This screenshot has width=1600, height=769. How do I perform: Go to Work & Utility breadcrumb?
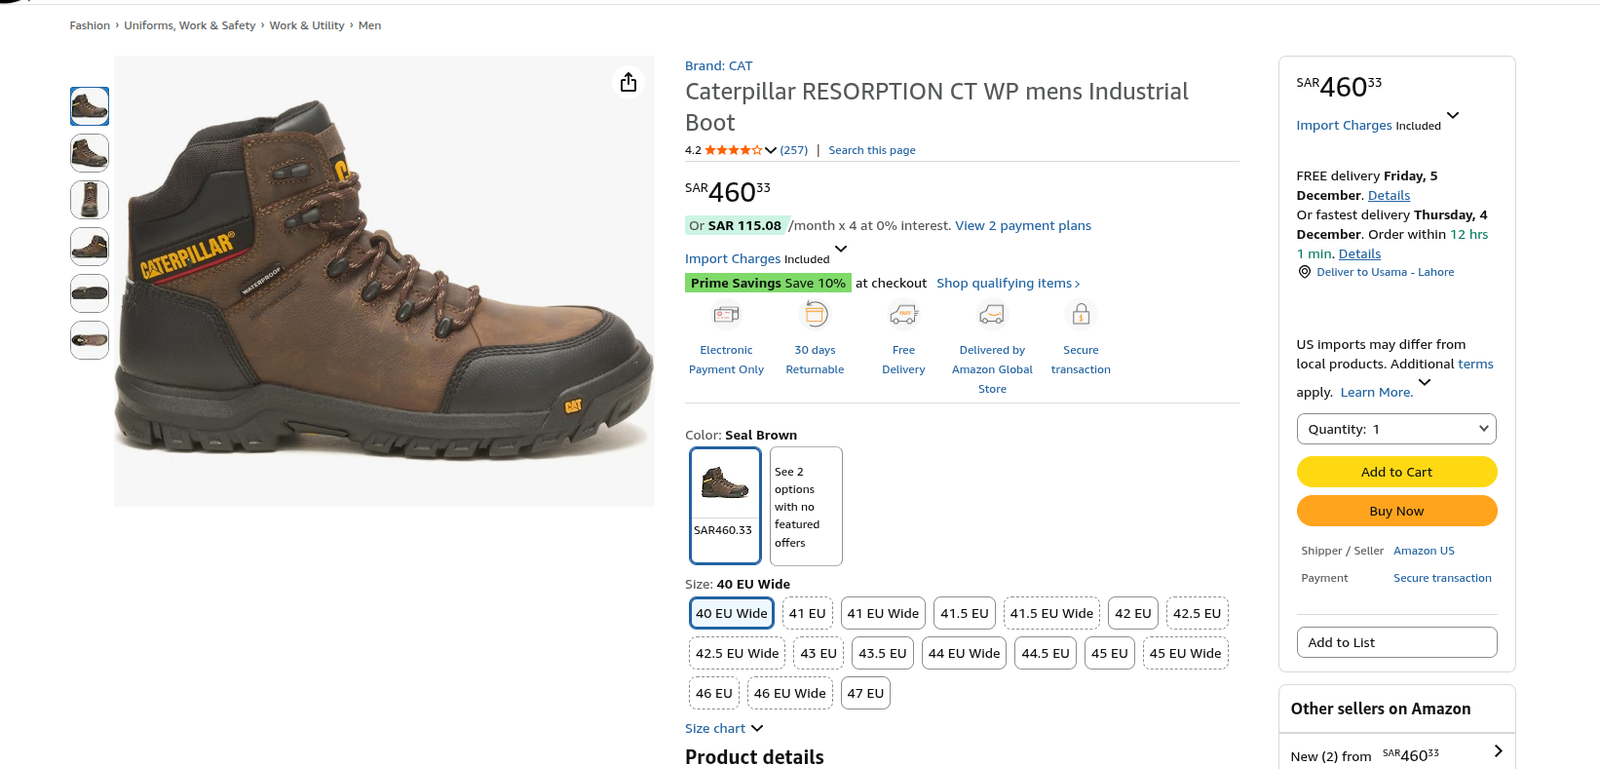tap(306, 26)
